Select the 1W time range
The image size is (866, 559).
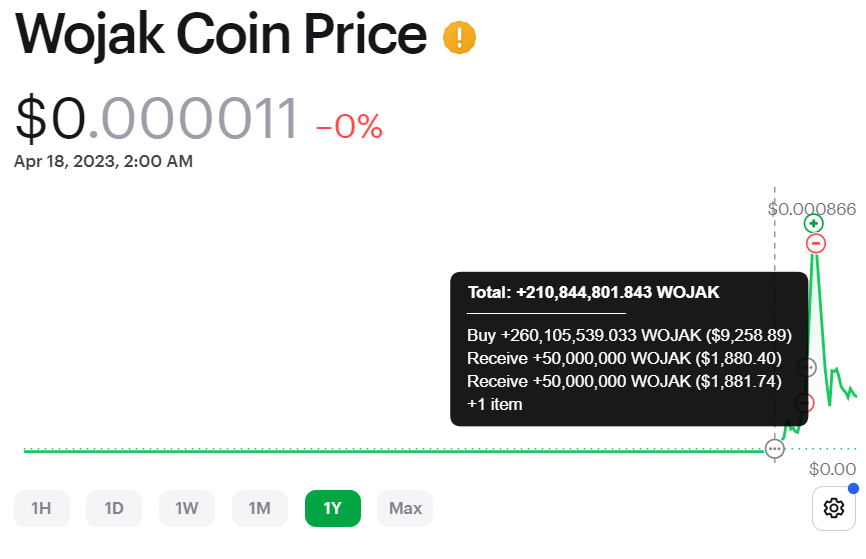point(187,508)
